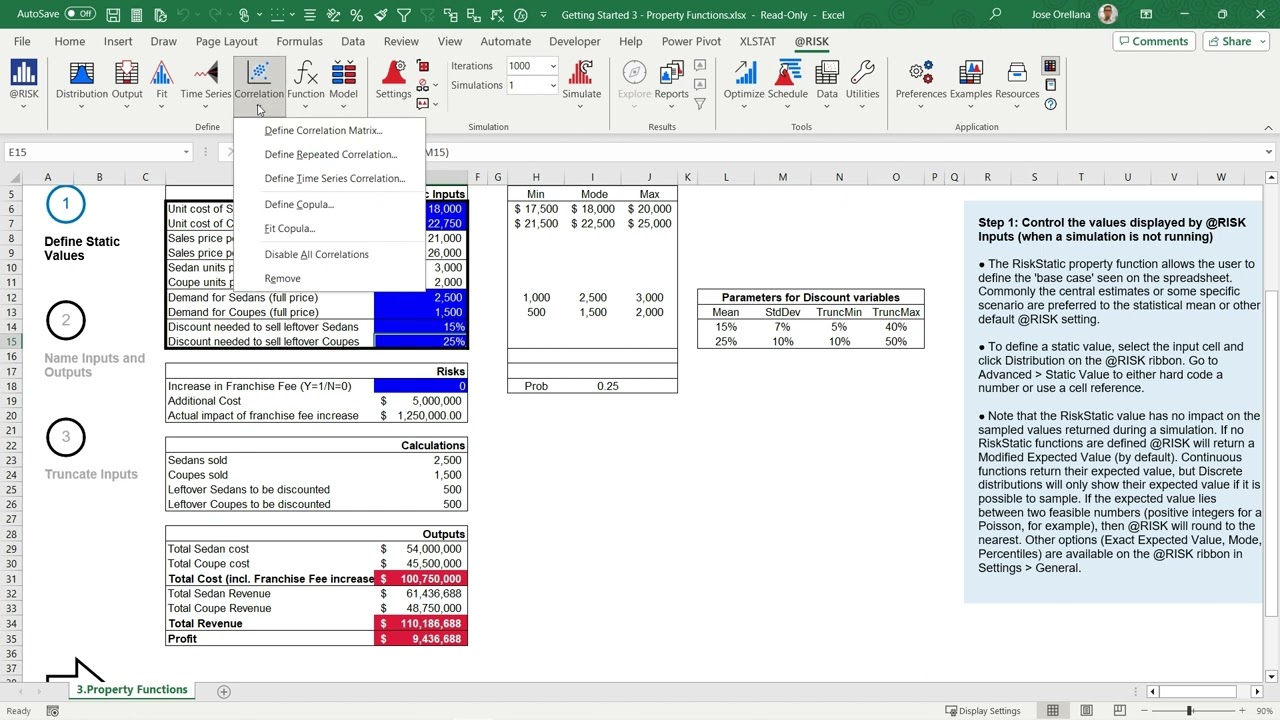
Task: Open Display Settings in status bar
Action: point(982,711)
